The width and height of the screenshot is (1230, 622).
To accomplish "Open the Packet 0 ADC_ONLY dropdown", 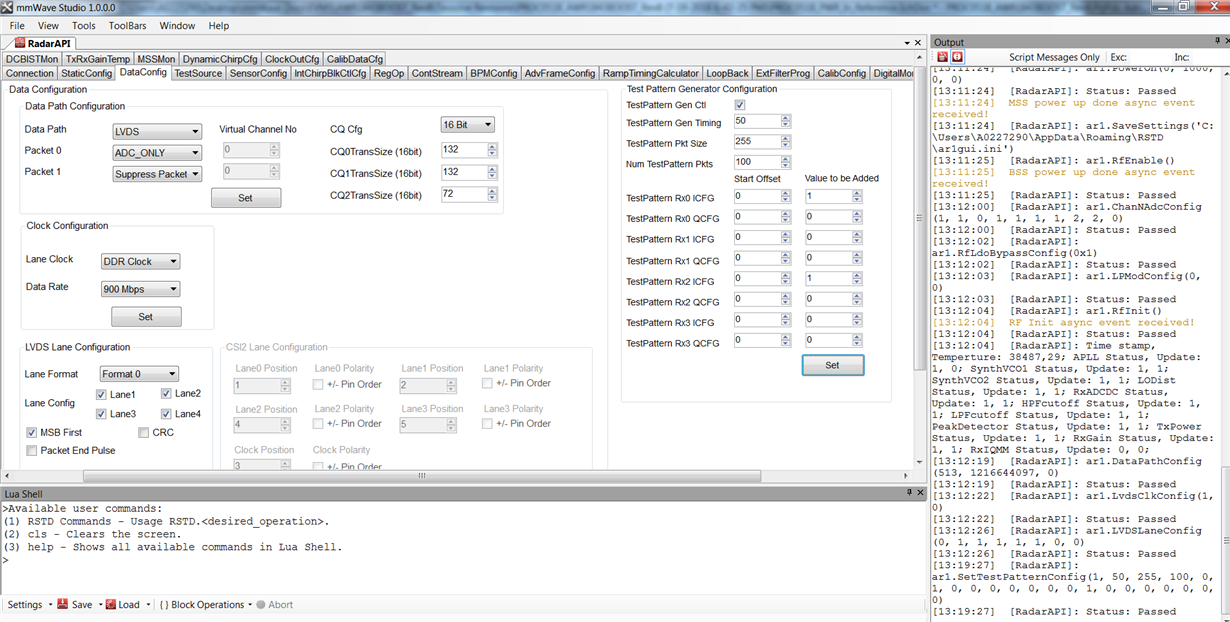I will [157, 153].
